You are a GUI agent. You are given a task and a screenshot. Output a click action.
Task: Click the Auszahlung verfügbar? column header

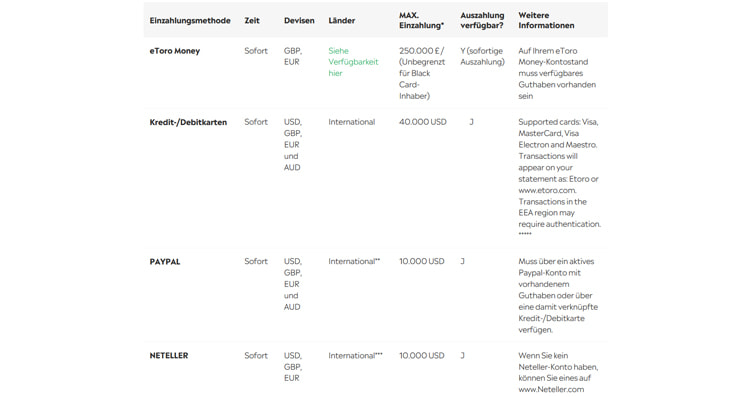(482, 20)
